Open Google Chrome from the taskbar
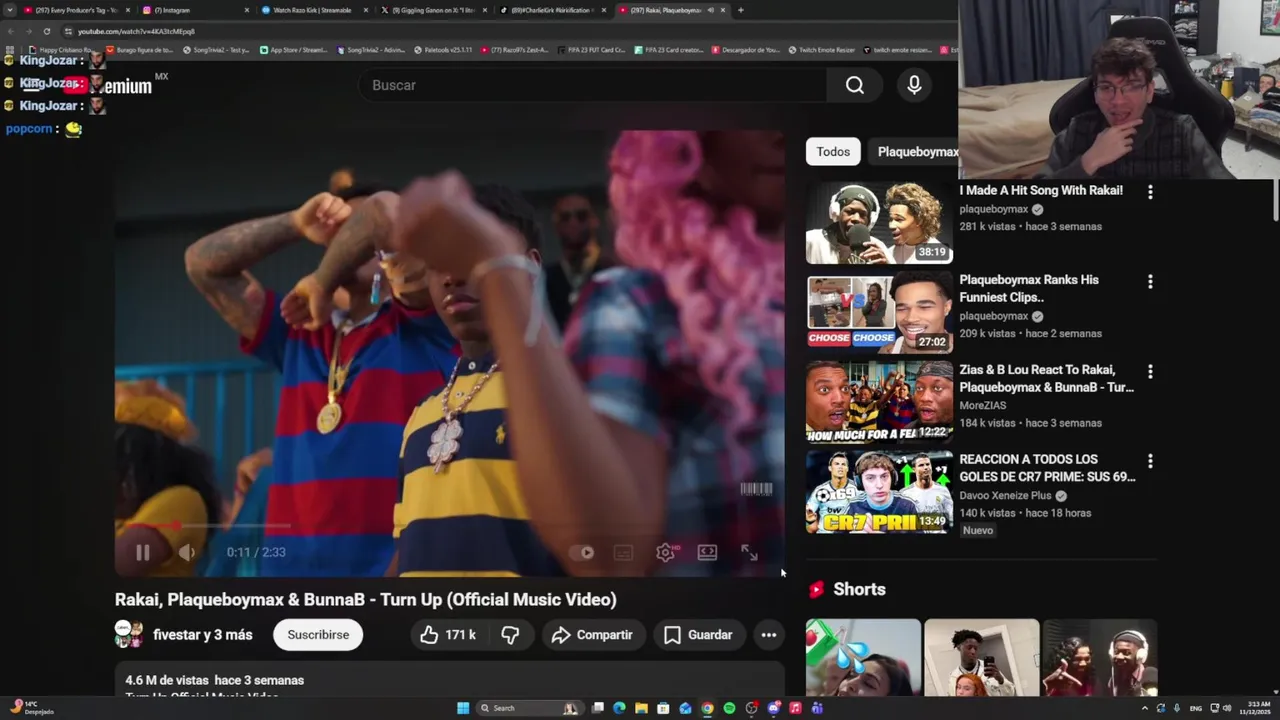 [707, 708]
